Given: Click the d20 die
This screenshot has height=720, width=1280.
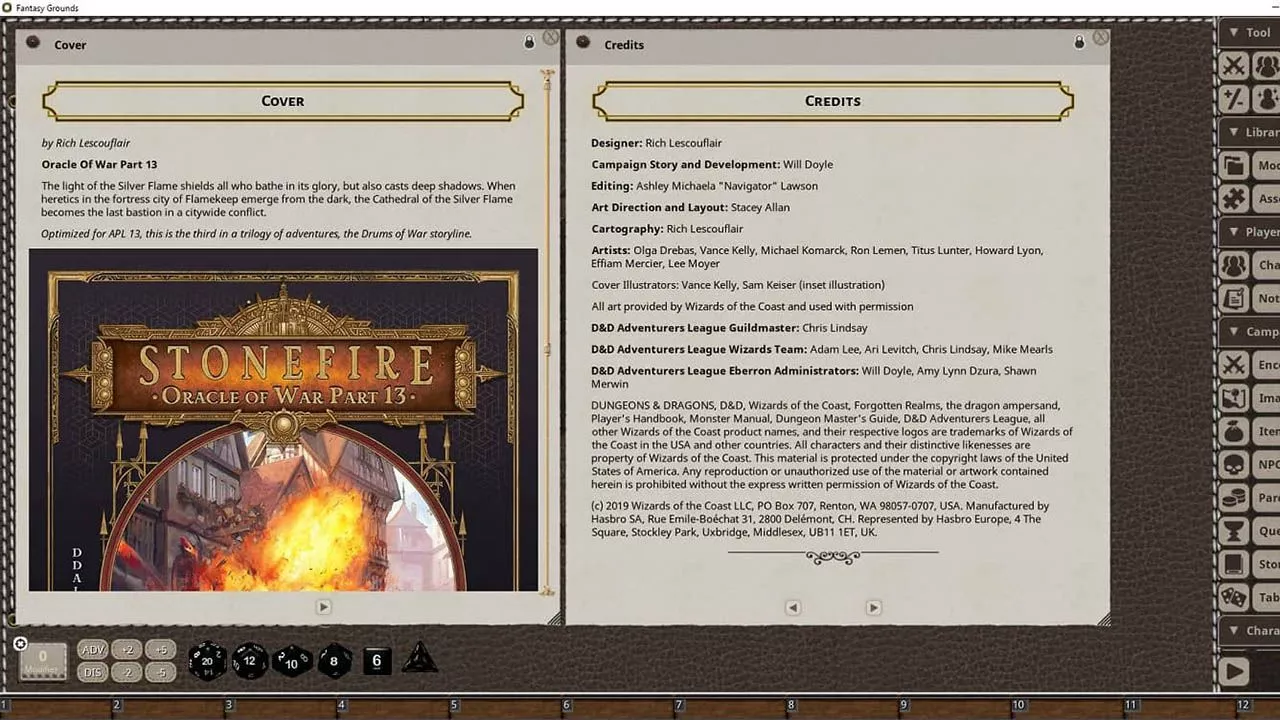Looking at the screenshot, I should click(x=208, y=660).
